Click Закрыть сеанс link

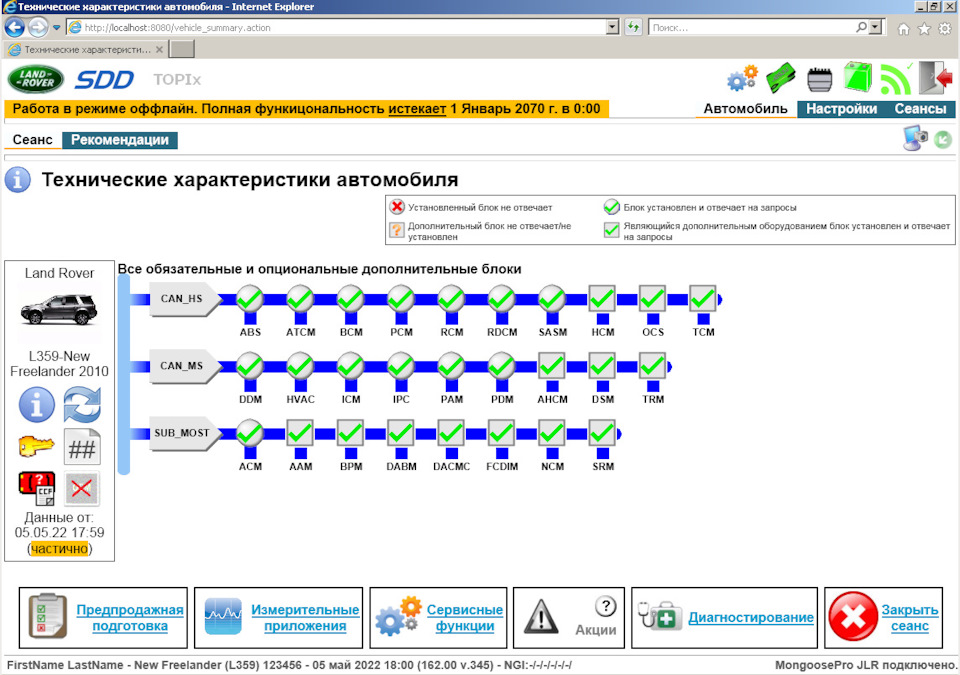point(910,617)
